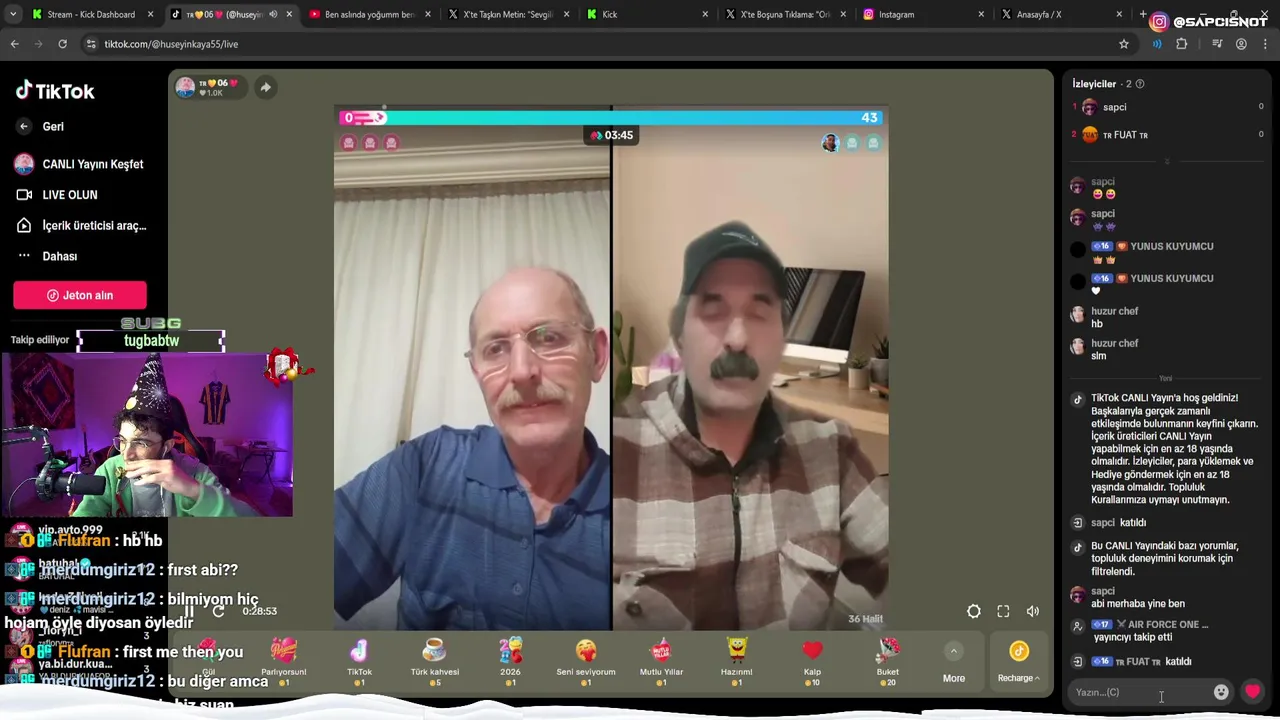Send the 2026 gift
The image size is (1280, 720).
[x=510, y=661]
